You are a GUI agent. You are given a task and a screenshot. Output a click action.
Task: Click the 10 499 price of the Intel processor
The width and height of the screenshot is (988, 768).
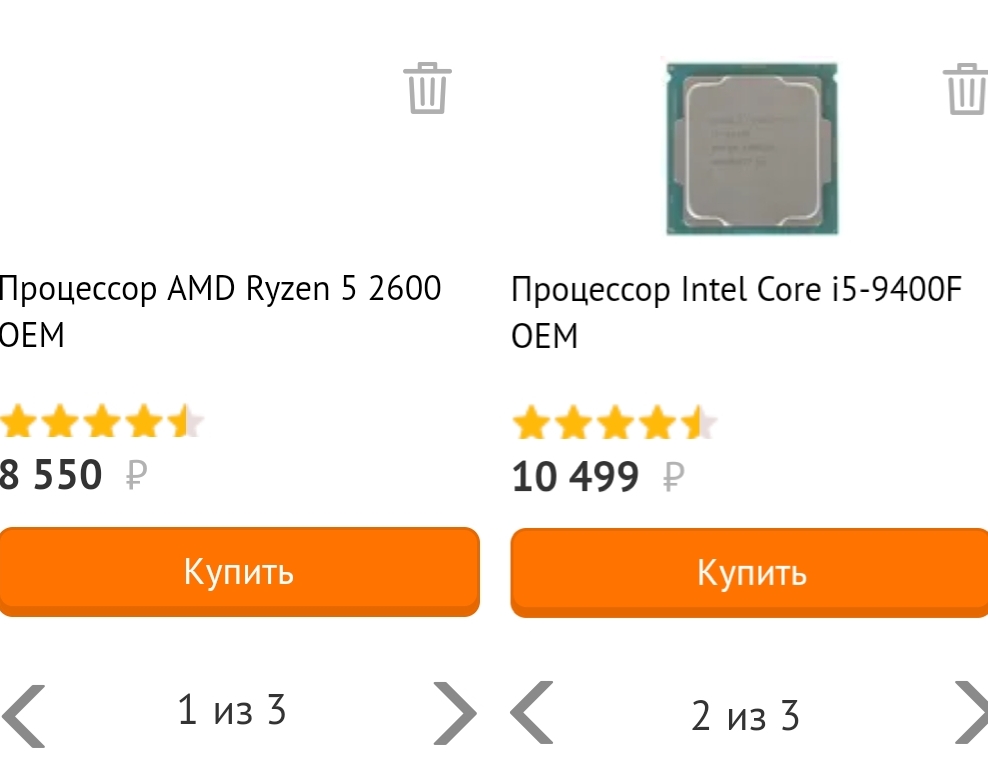click(575, 477)
